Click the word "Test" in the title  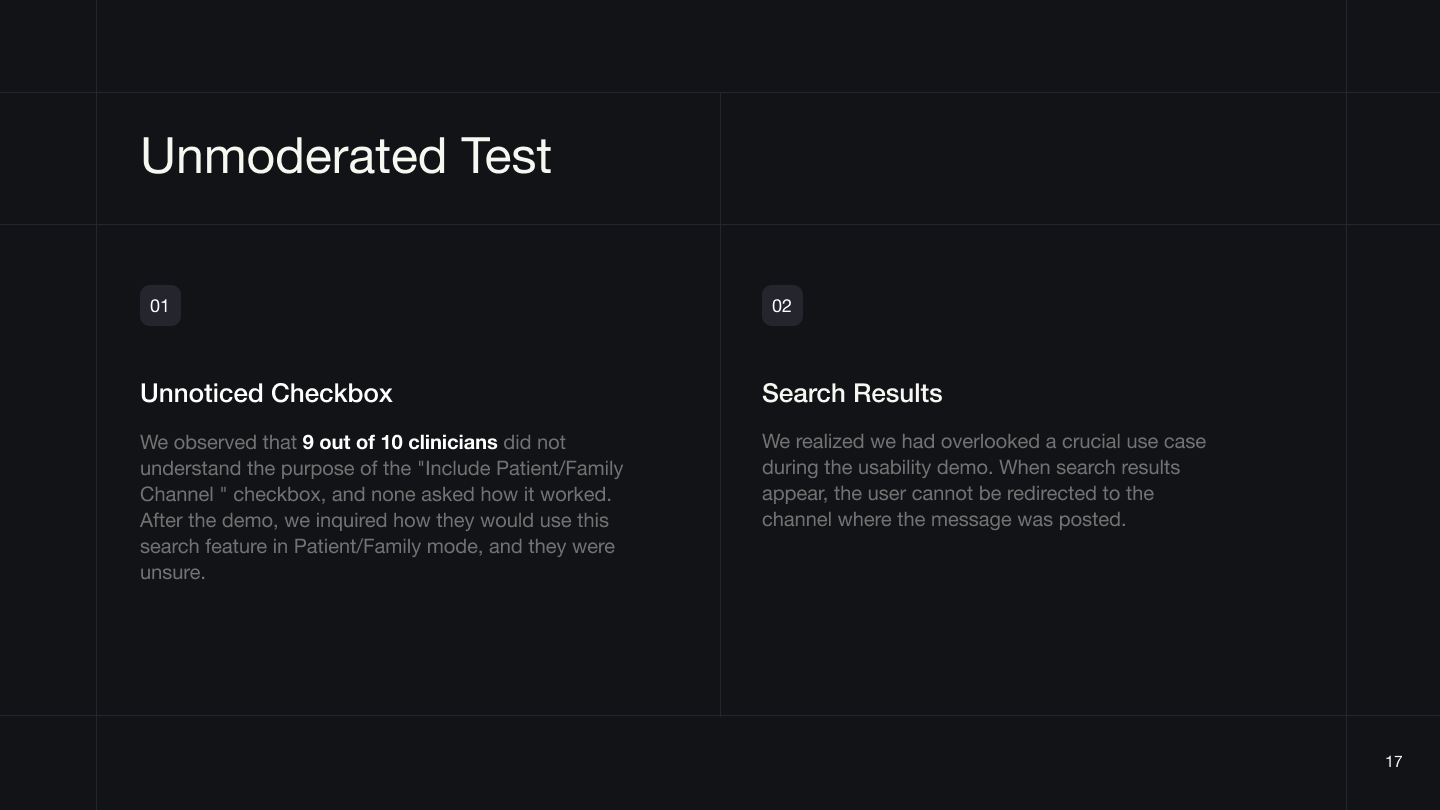pyautogui.click(x=506, y=157)
